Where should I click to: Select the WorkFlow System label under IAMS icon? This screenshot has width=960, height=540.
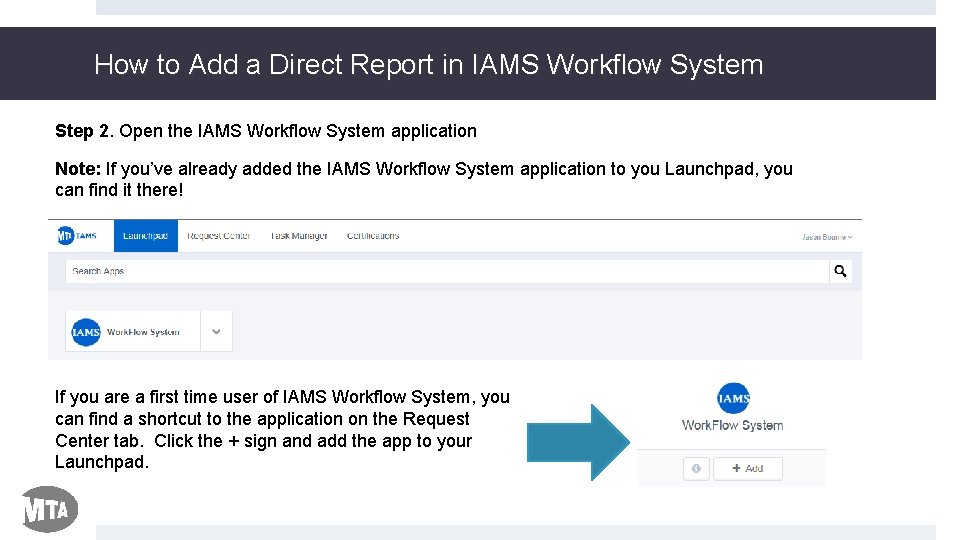(732, 425)
